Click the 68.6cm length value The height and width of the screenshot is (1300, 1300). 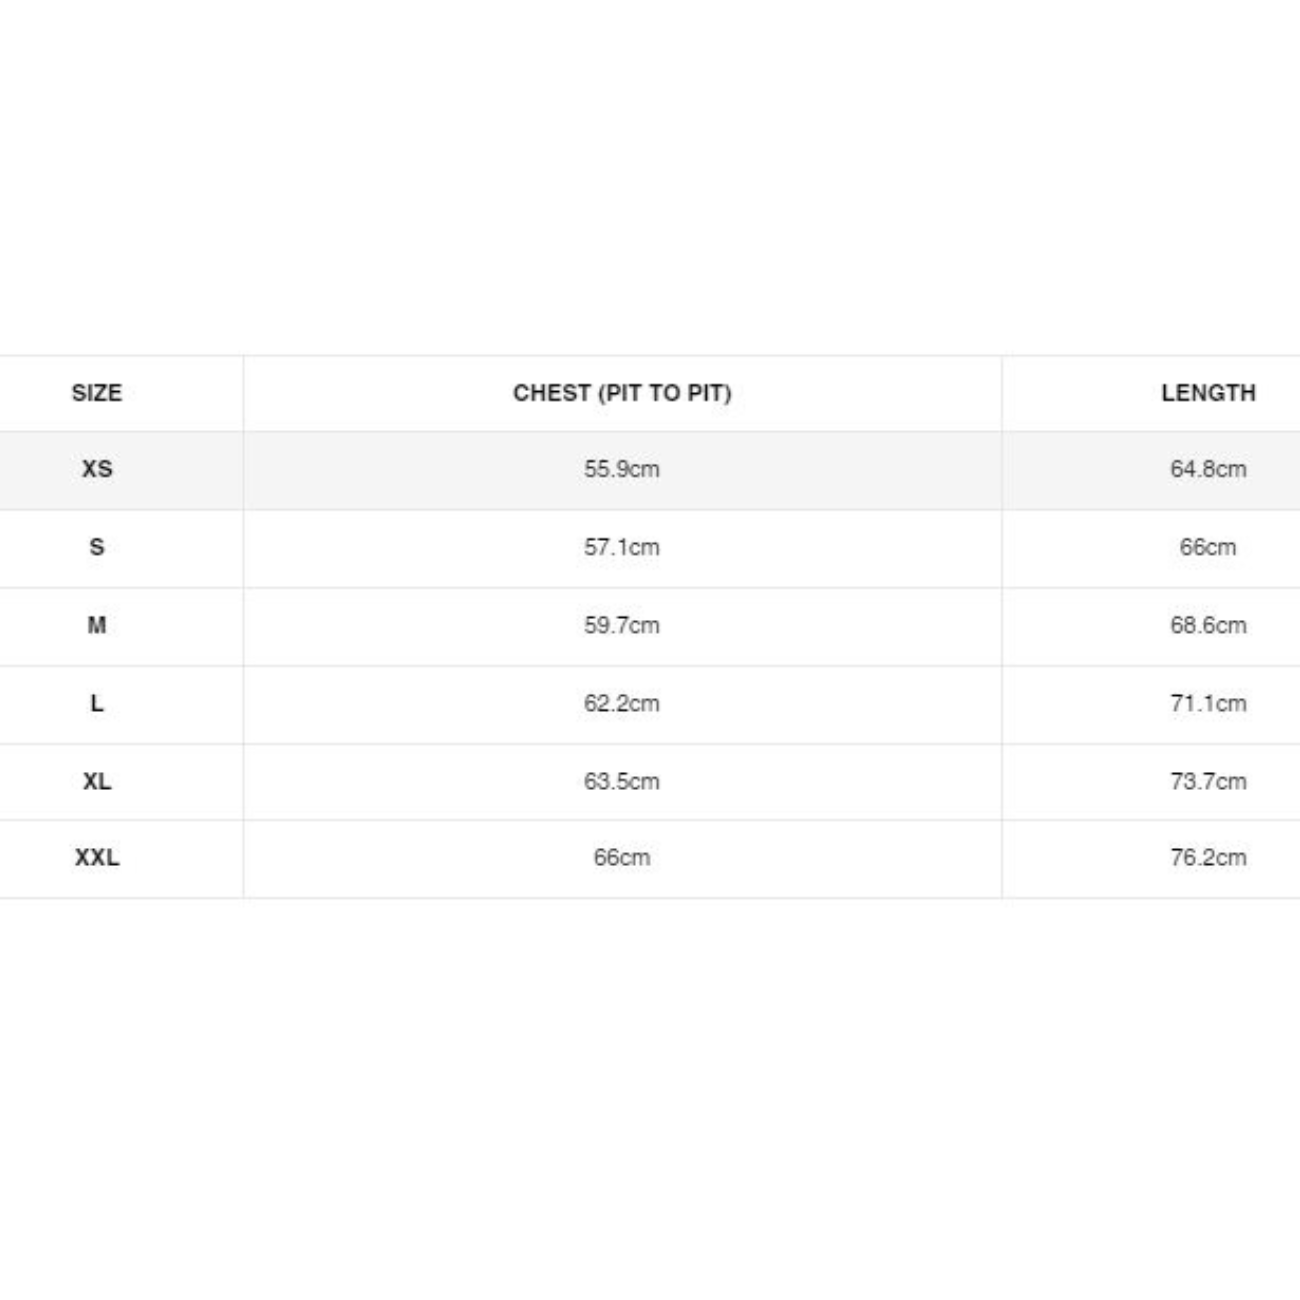(x=1208, y=625)
